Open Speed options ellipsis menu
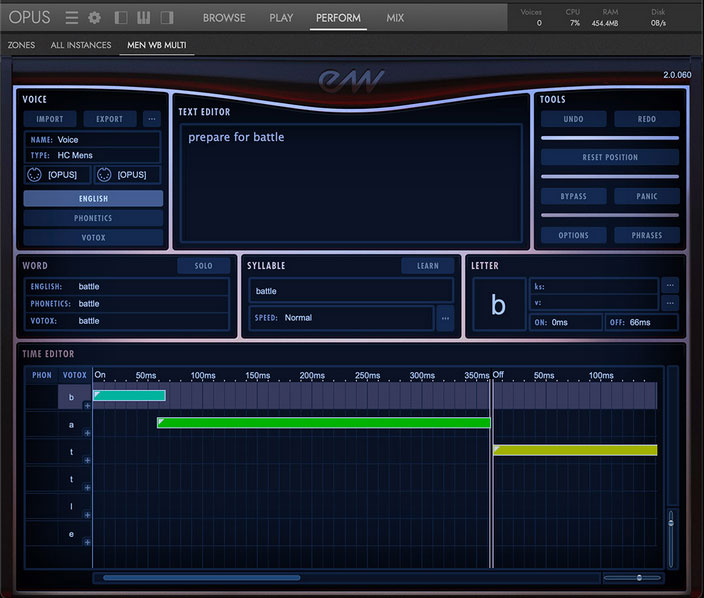The image size is (704, 598). (445, 318)
